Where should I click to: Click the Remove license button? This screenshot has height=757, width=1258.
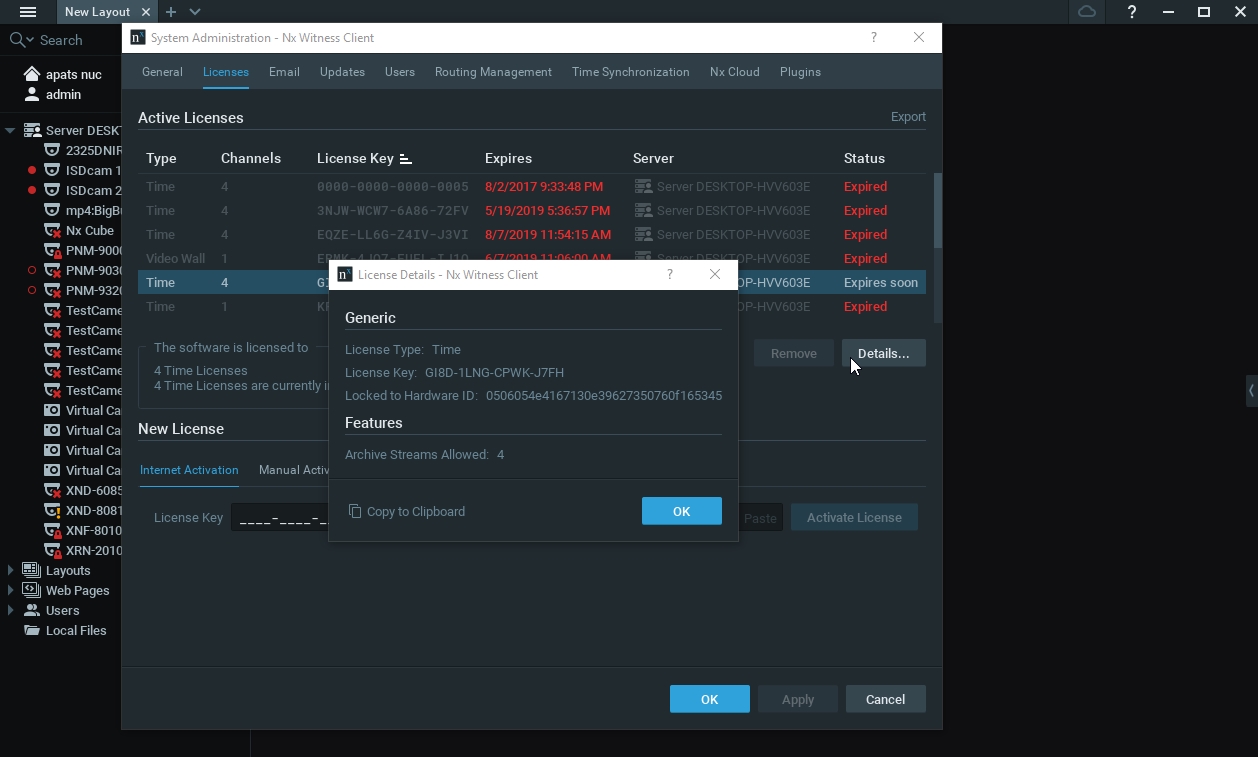coord(794,353)
